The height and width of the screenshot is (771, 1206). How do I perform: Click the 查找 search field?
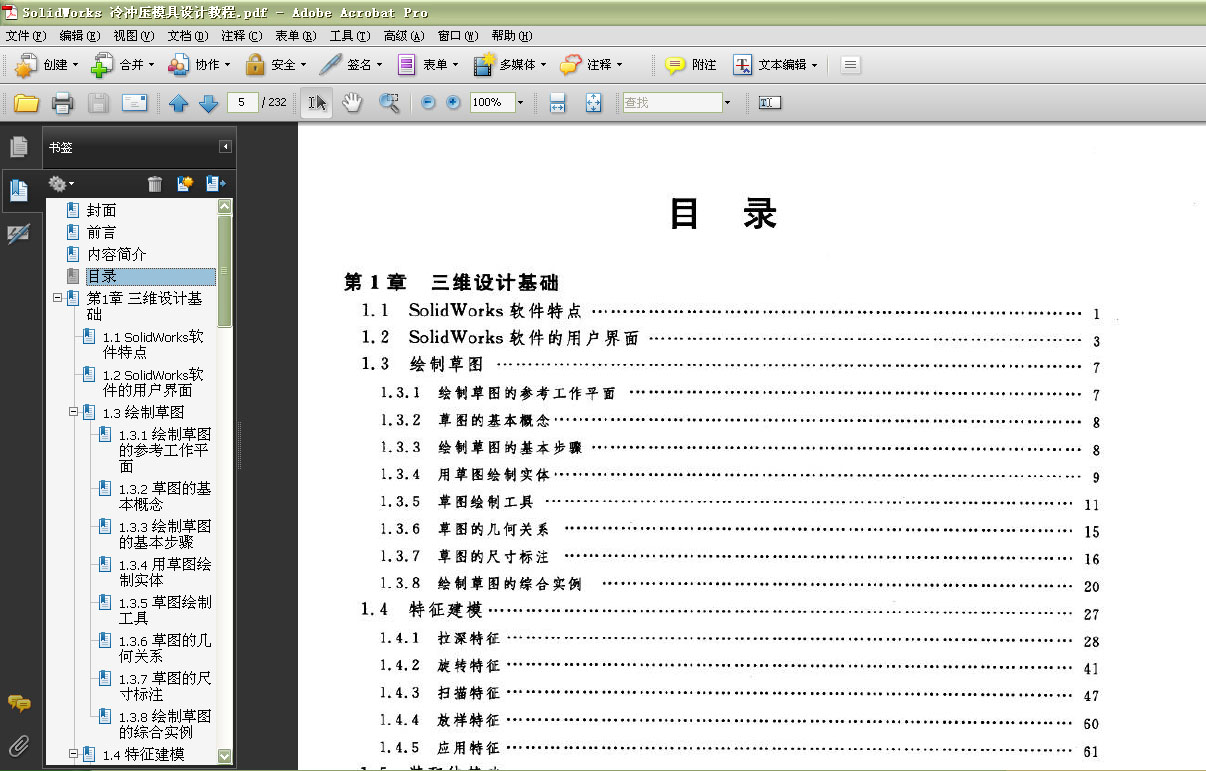tap(672, 102)
